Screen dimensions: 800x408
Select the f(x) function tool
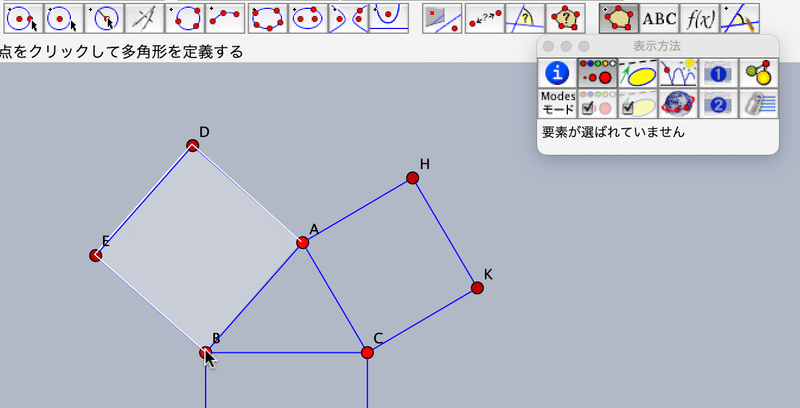pyautogui.click(x=699, y=18)
